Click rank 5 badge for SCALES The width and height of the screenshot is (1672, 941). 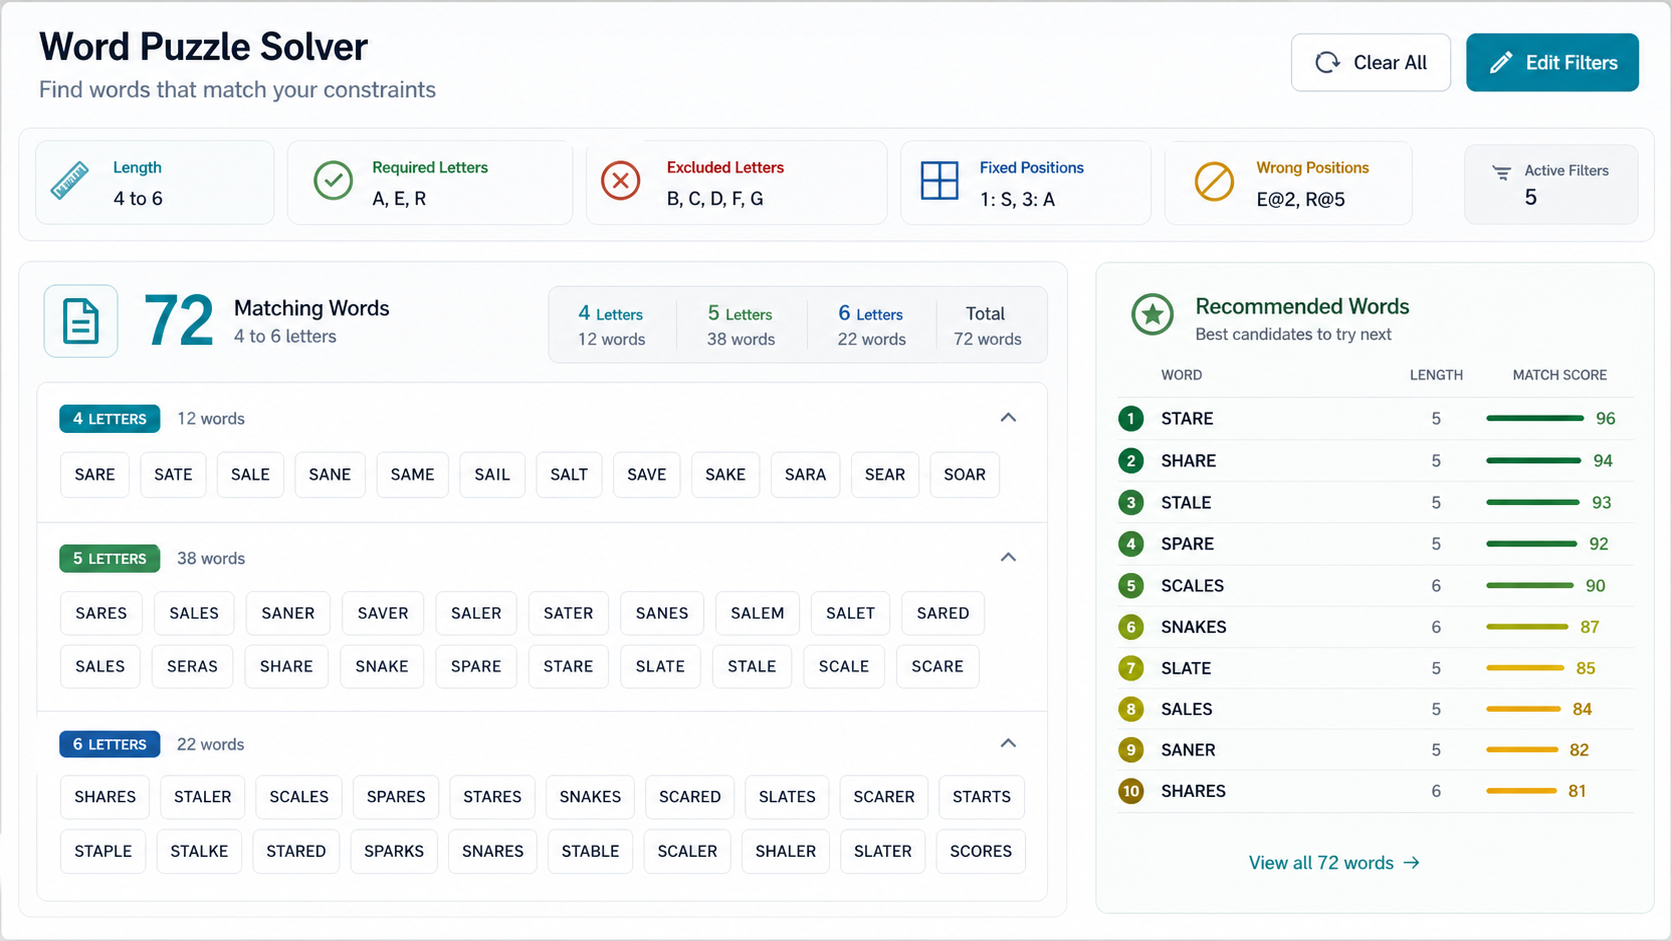tap(1131, 586)
